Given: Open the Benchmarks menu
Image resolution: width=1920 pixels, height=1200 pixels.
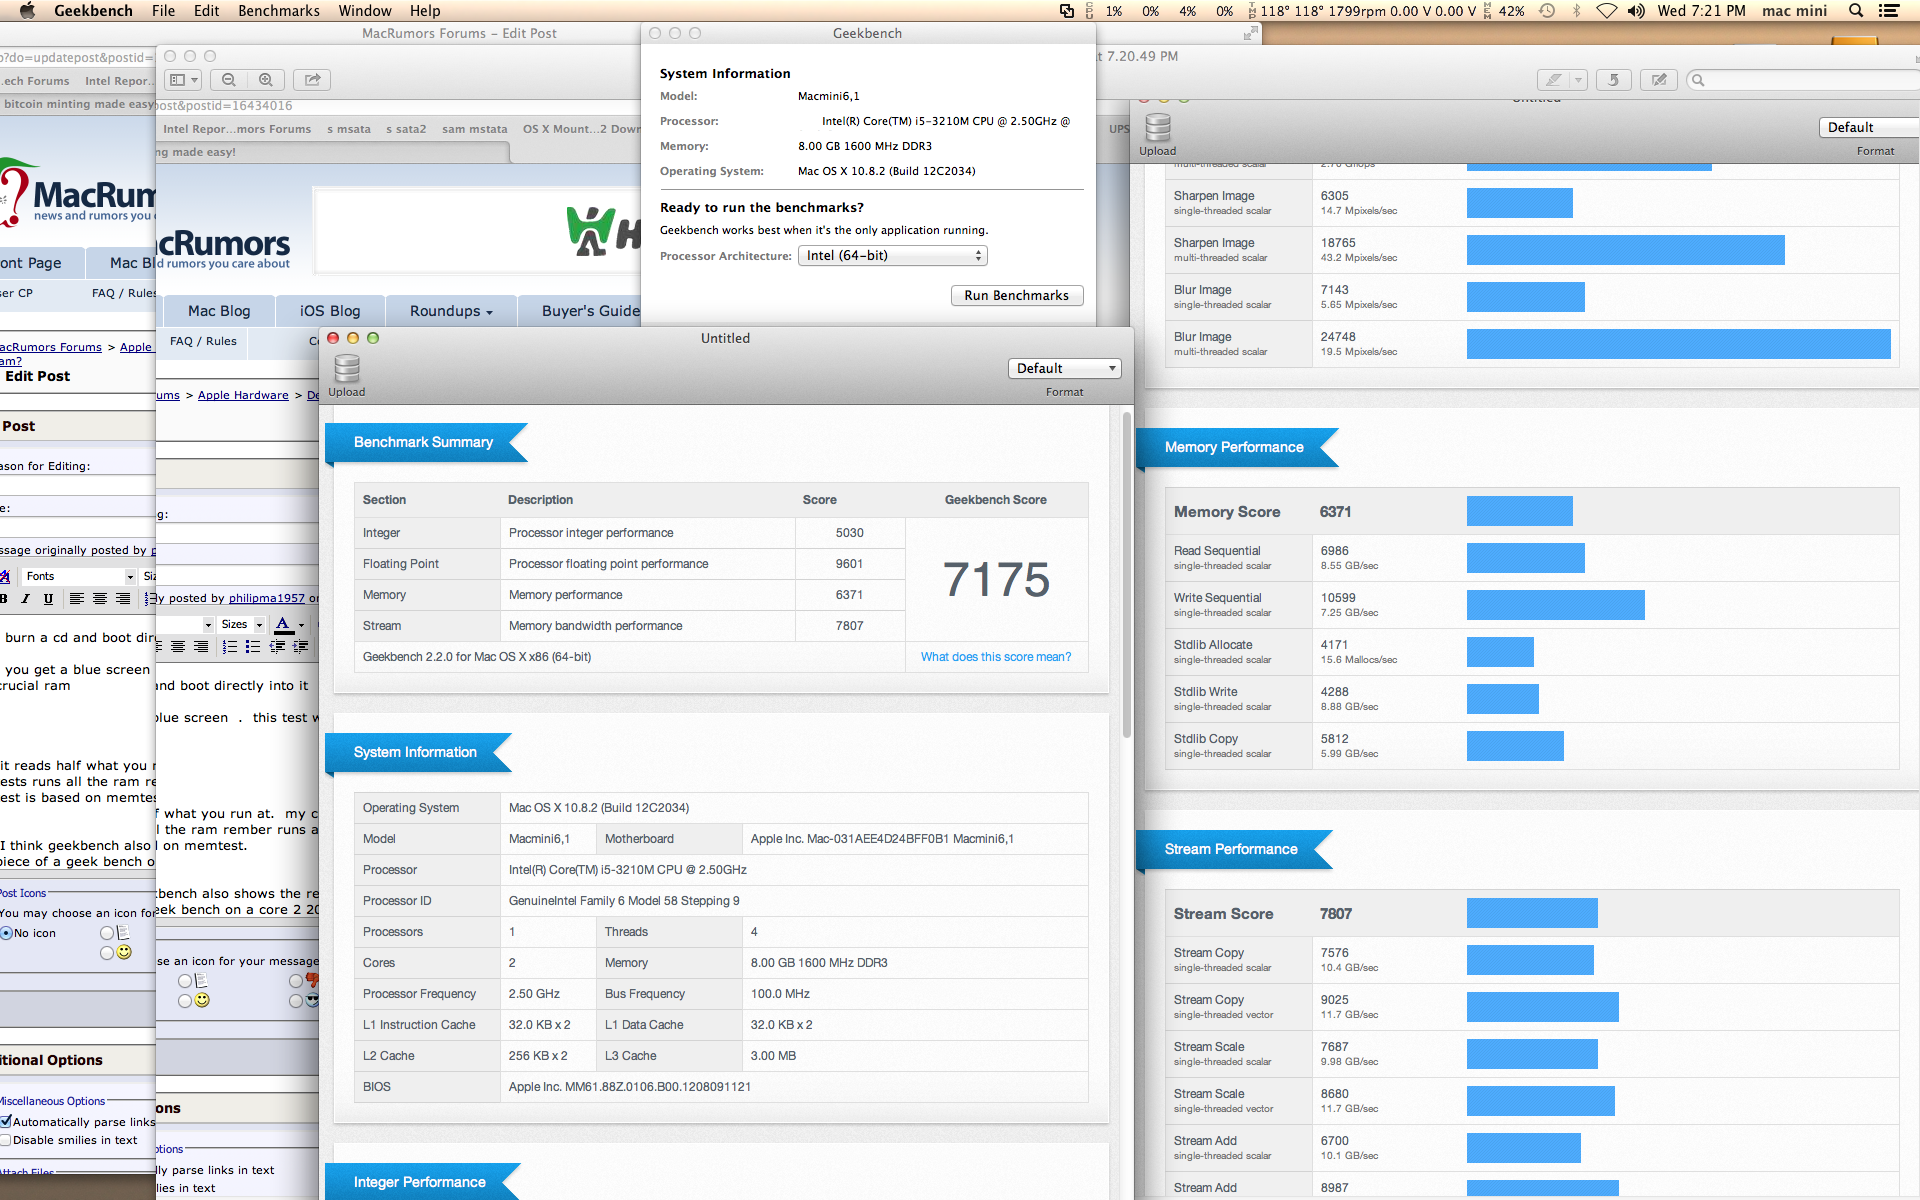Looking at the screenshot, I should (x=278, y=11).
